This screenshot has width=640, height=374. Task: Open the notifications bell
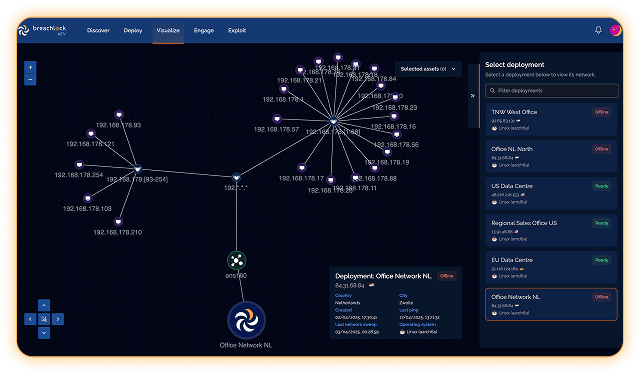[598, 30]
